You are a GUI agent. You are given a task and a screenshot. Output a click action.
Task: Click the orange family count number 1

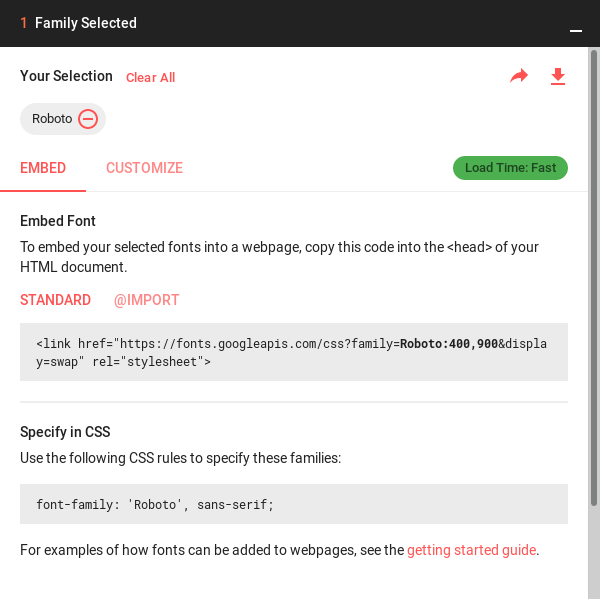tap(24, 23)
